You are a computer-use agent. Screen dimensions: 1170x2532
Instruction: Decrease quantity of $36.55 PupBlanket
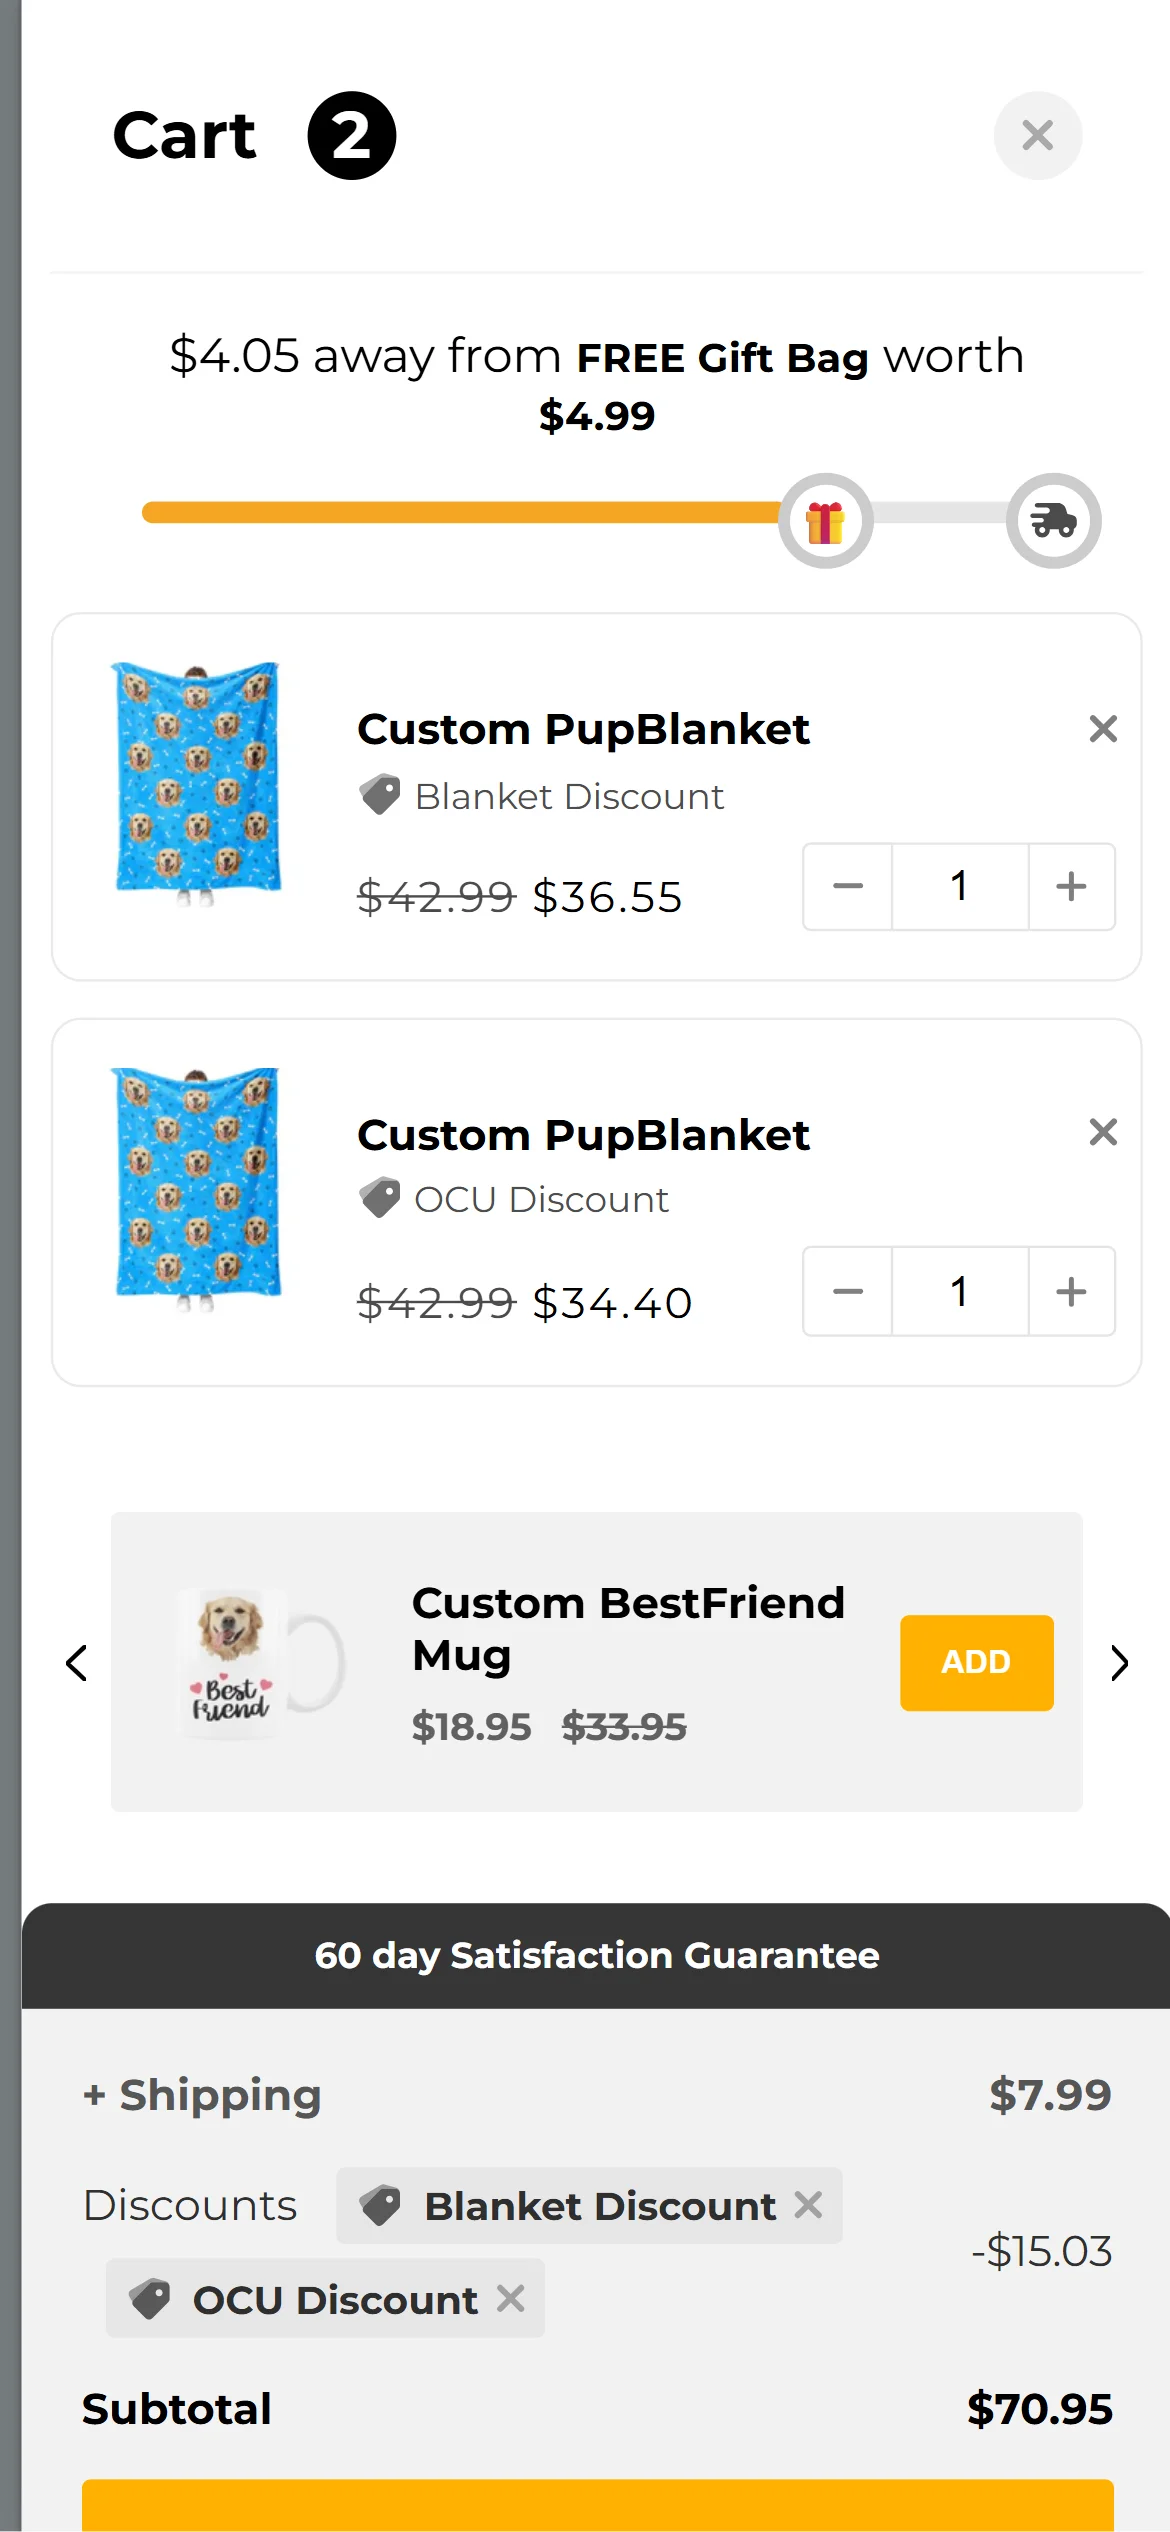pyautogui.click(x=848, y=886)
